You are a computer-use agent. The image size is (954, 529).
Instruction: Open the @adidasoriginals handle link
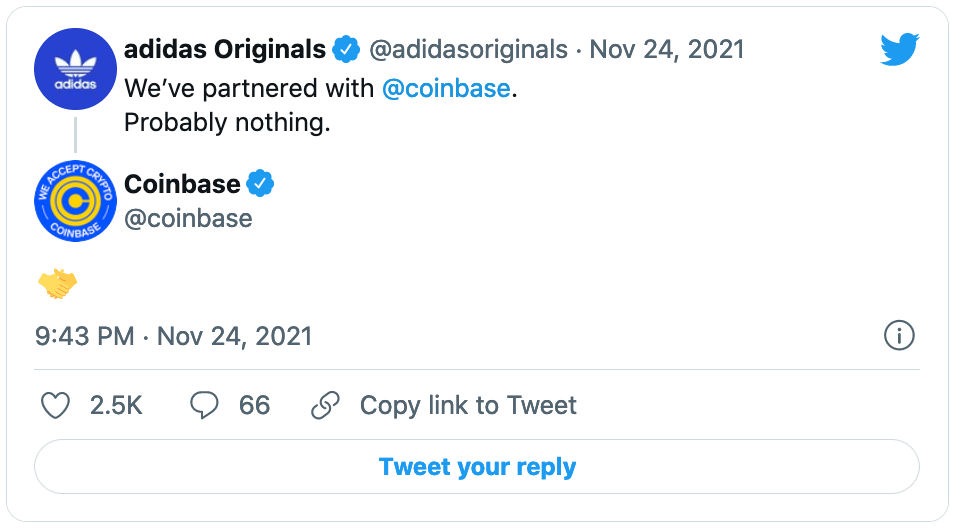(x=468, y=49)
